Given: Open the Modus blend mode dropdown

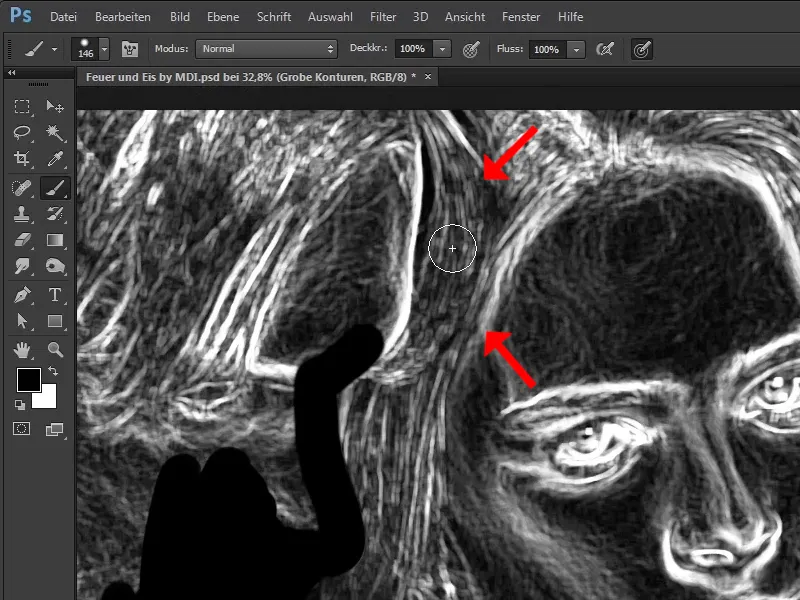Looking at the screenshot, I should pos(266,49).
